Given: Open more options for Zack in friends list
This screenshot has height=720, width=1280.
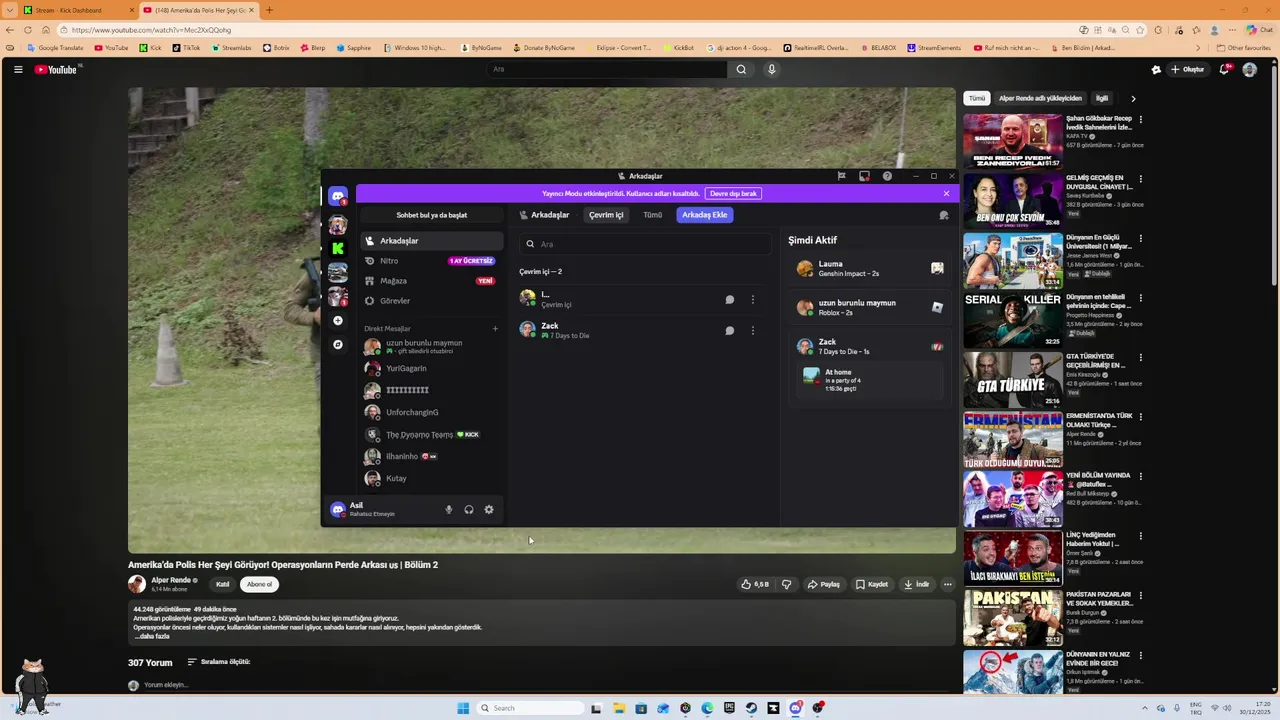Looking at the screenshot, I should tap(753, 331).
